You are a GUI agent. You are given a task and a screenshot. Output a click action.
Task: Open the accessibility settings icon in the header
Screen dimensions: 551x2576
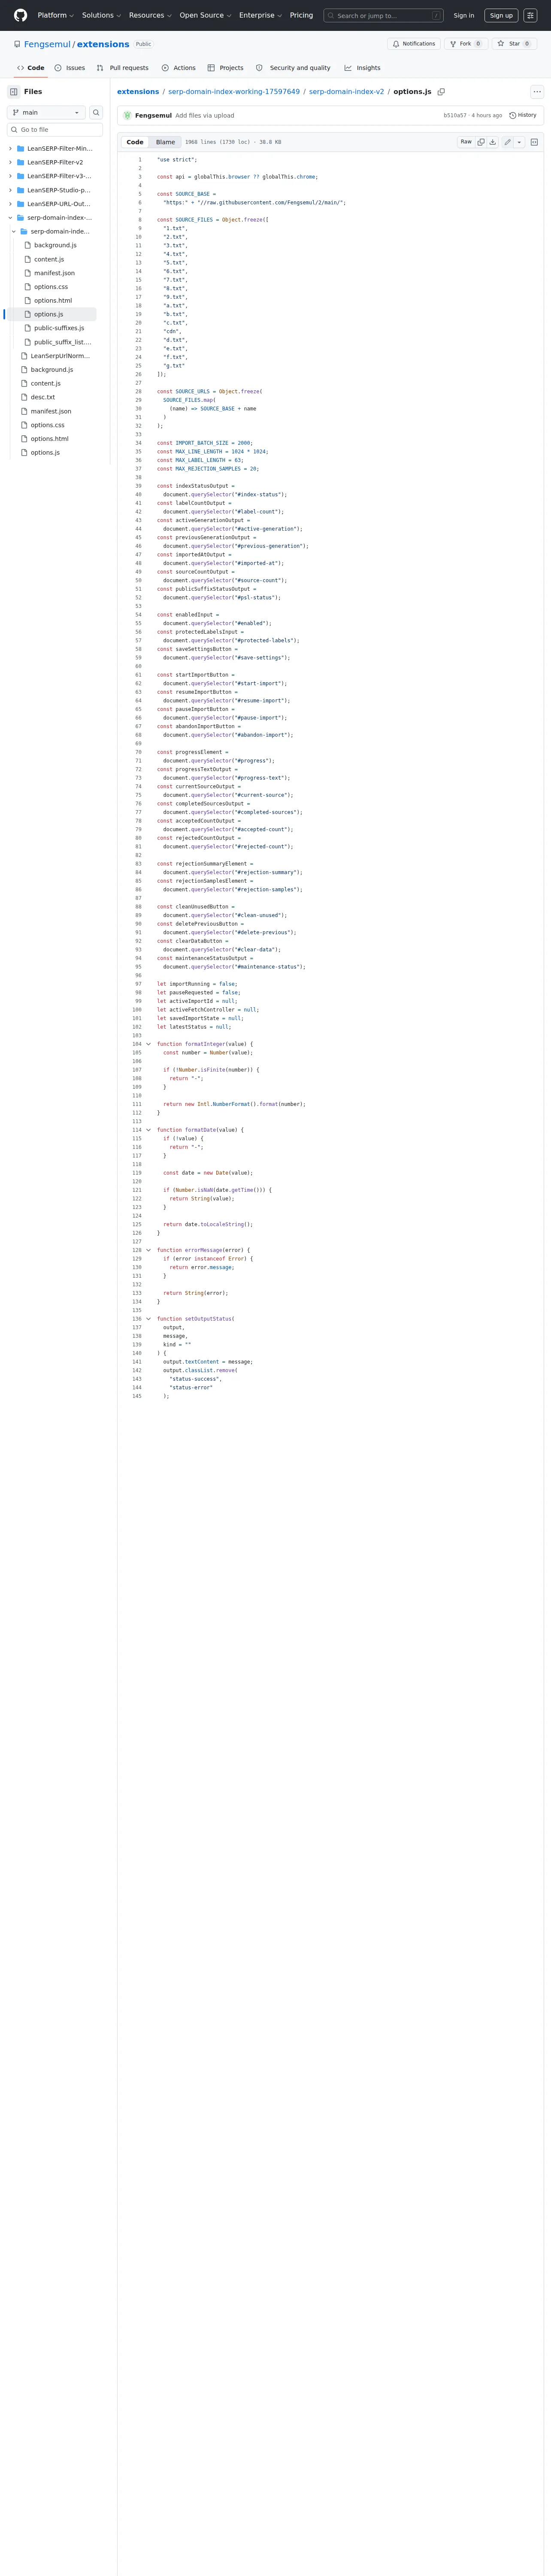530,15
